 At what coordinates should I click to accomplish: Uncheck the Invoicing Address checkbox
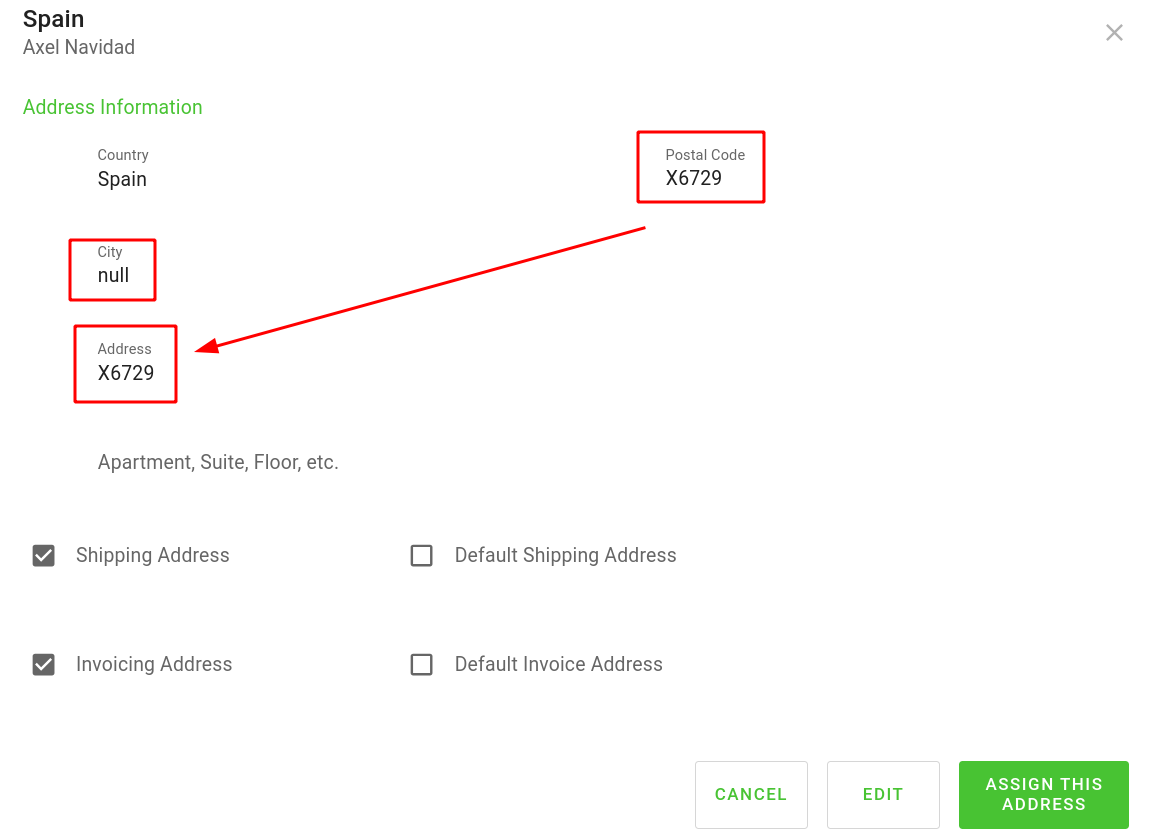pos(43,665)
